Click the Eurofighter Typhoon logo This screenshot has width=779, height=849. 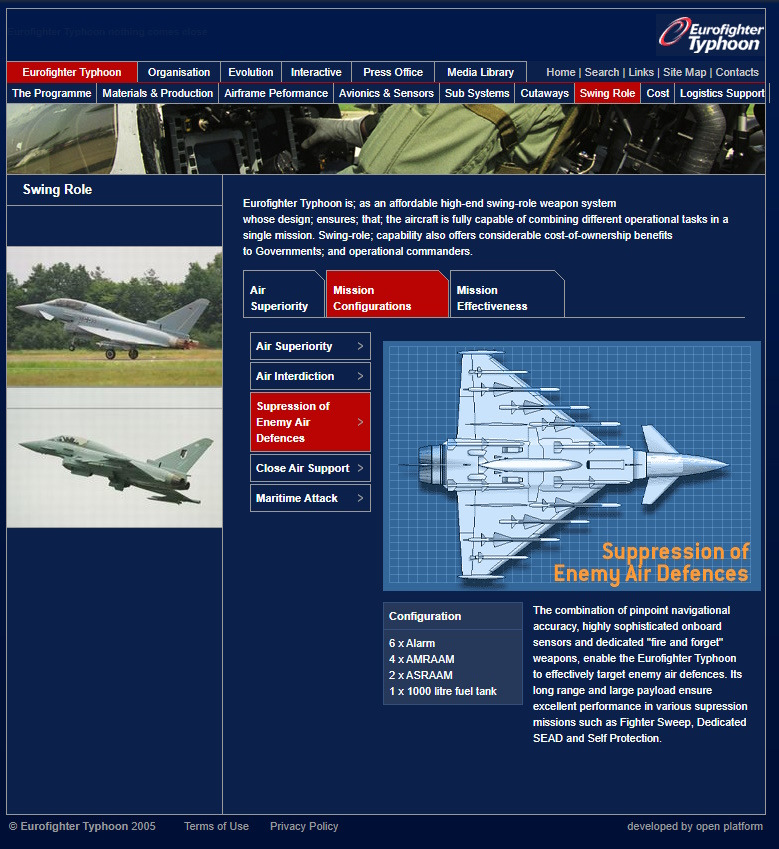click(710, 35)
